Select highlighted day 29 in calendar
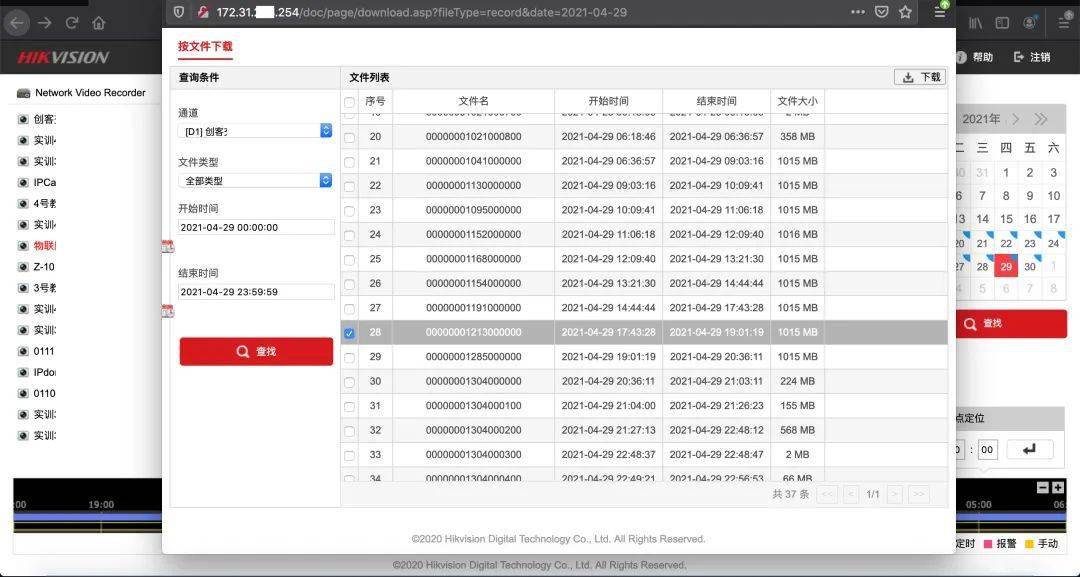Image resolution: width=1080 pixels, height=577 pixels. pyautogui.click(x=1006, y=266)
